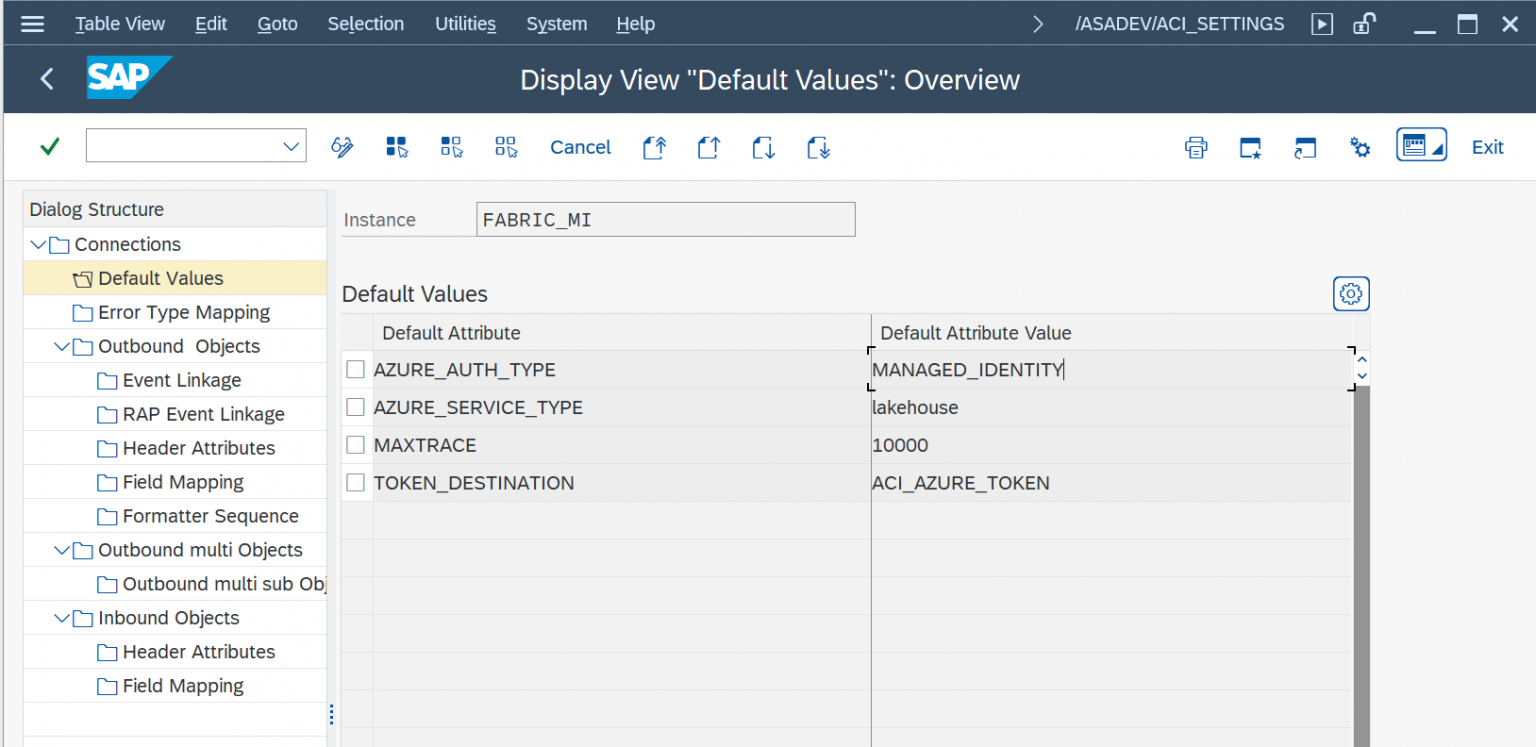Open the Goto menu
The height and width of the screenshot is (747, 1536).
[277, 24]
